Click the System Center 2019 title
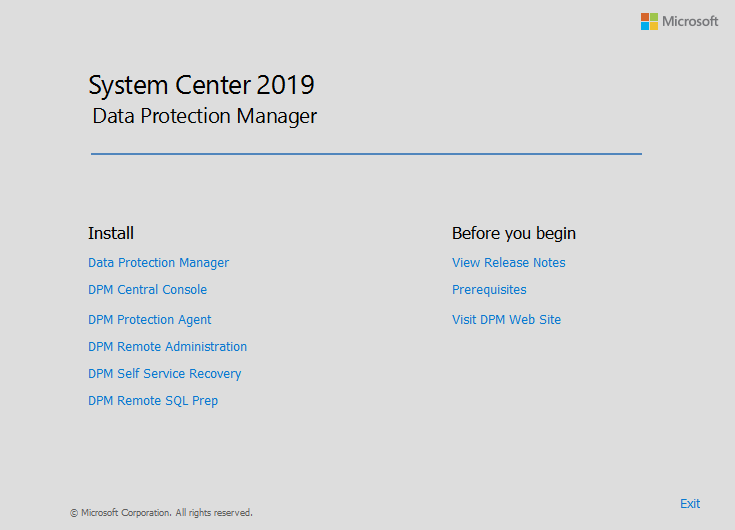The height and width of the screenshot is (530, 735). pos(202,85)
